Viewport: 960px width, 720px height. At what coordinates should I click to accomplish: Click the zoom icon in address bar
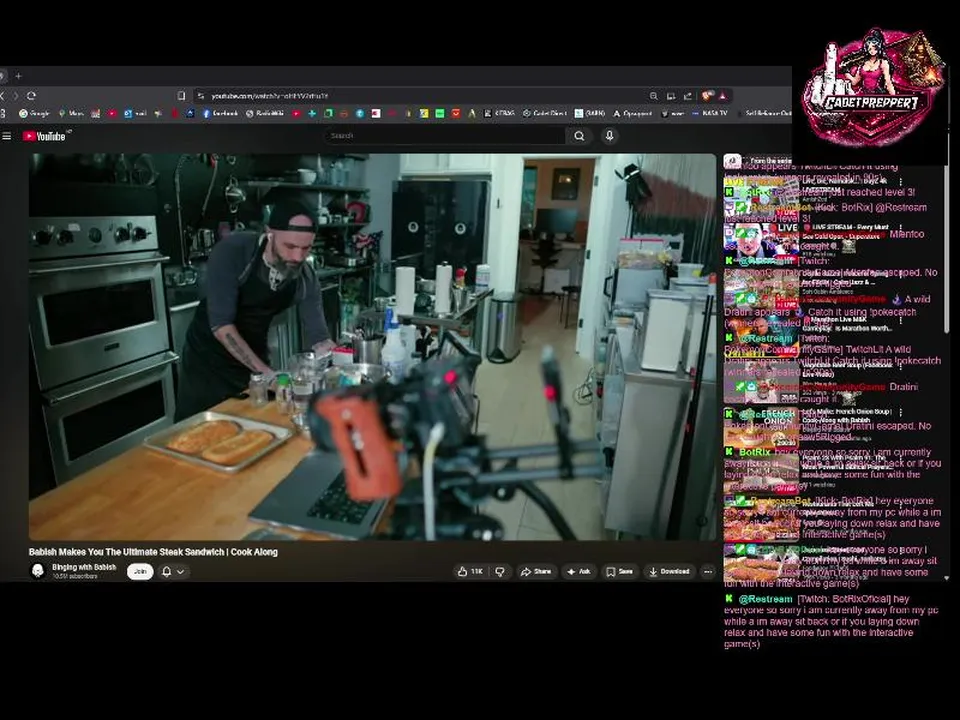(653, 96)
